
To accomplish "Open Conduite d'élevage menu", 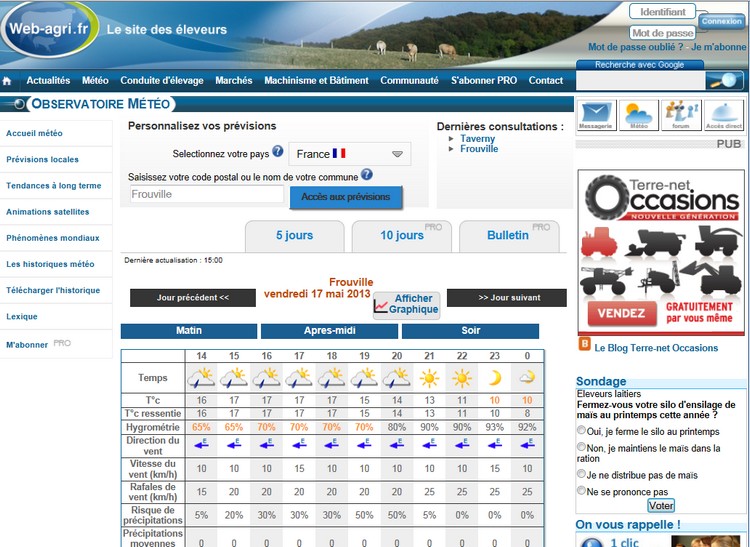I will [162, 81].
